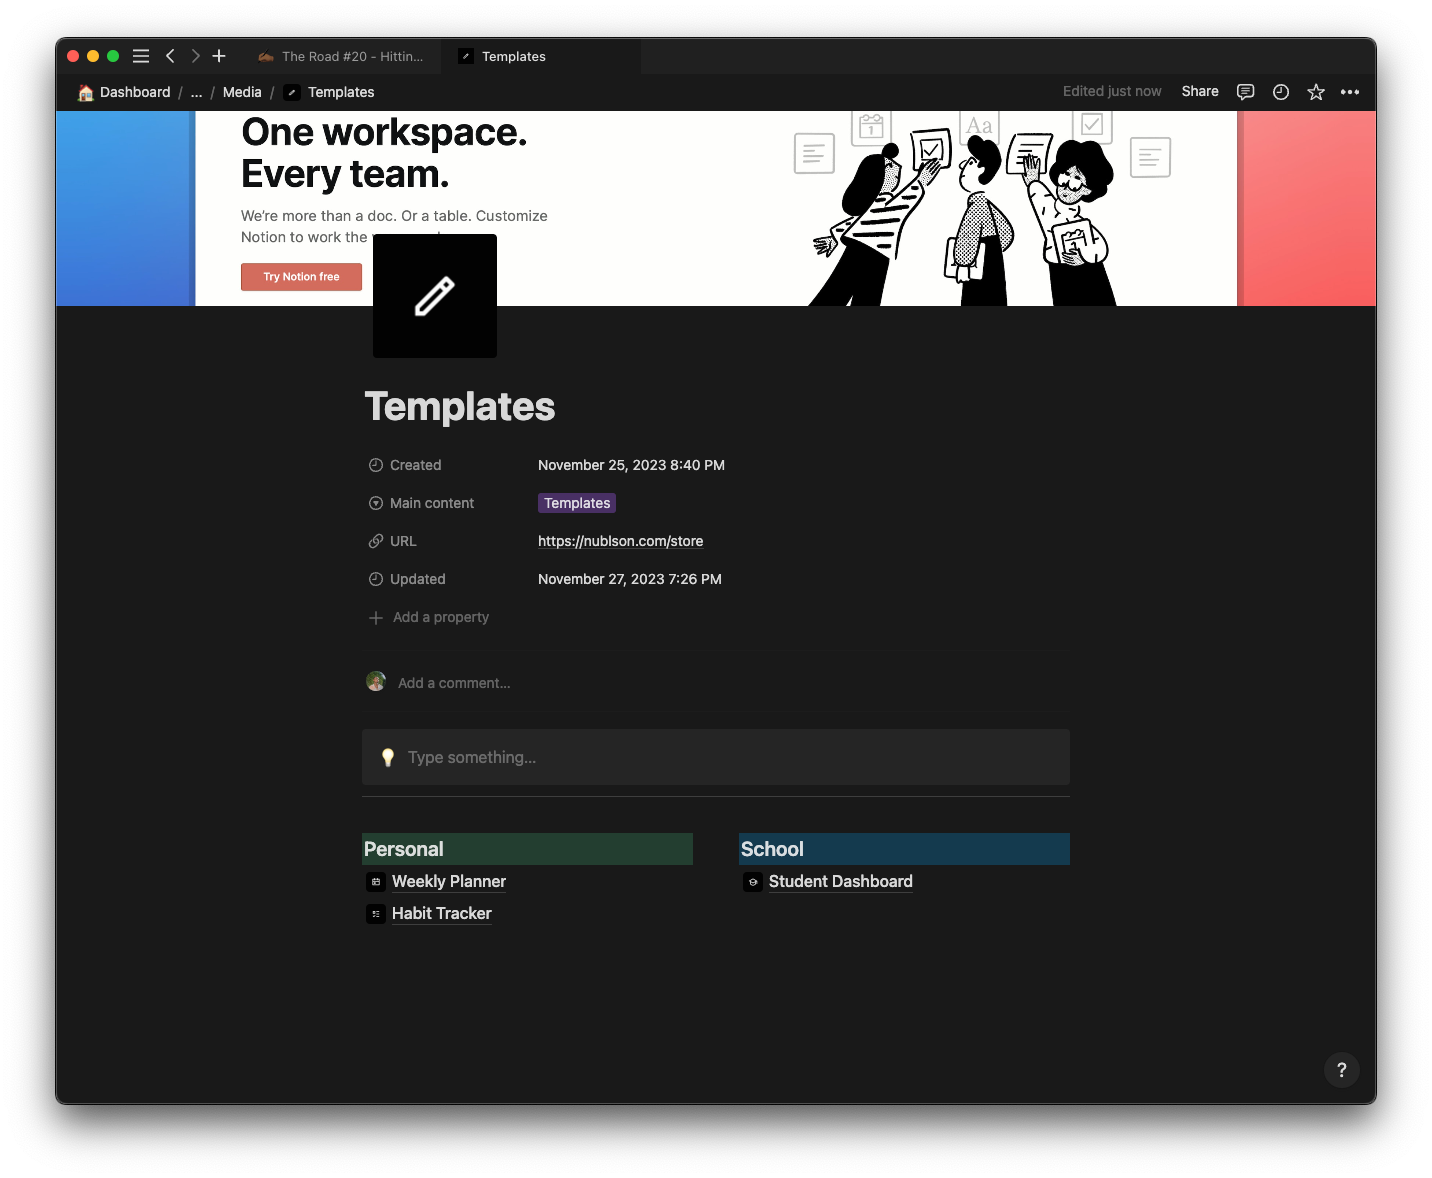
Task: Switch to The Road #20 tab
Action: [x=340, y=56]
